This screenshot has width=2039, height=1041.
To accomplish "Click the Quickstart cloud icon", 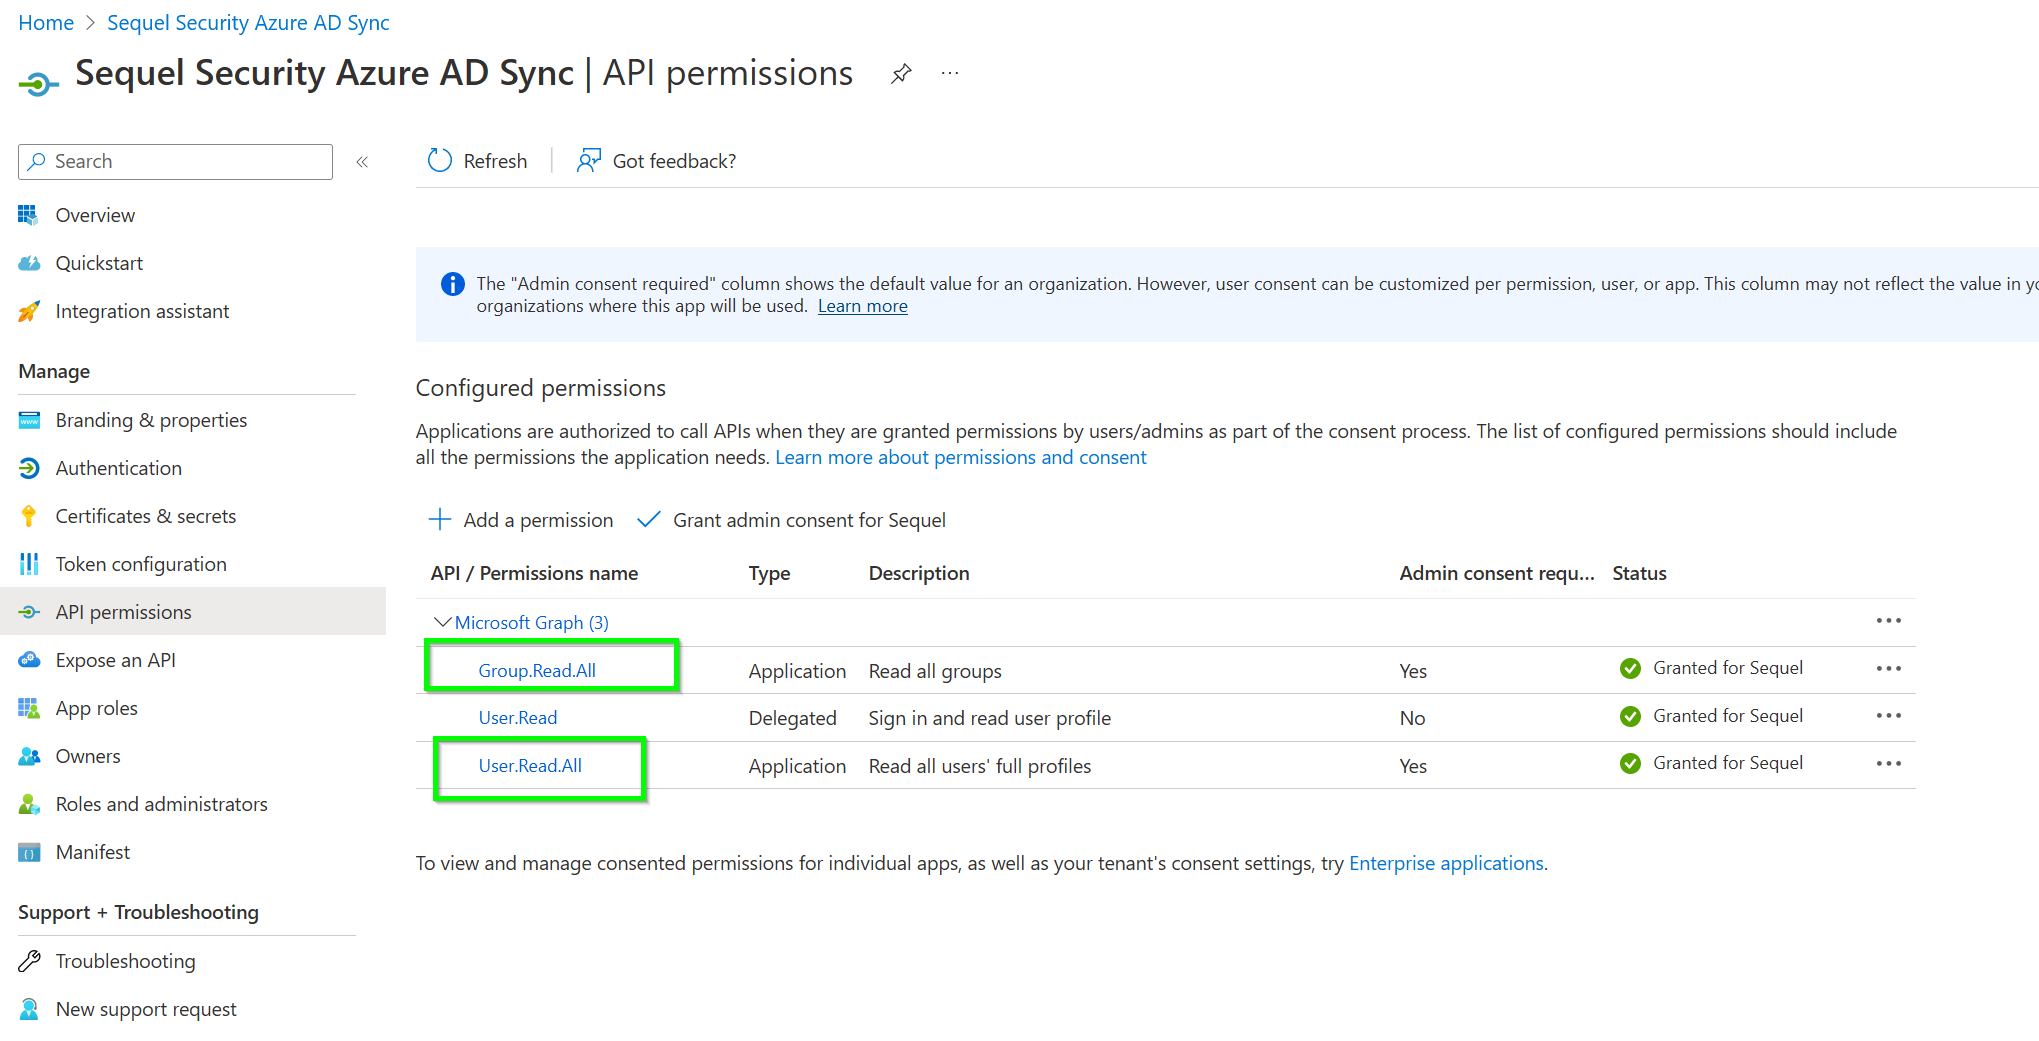I will coord(29,263).
